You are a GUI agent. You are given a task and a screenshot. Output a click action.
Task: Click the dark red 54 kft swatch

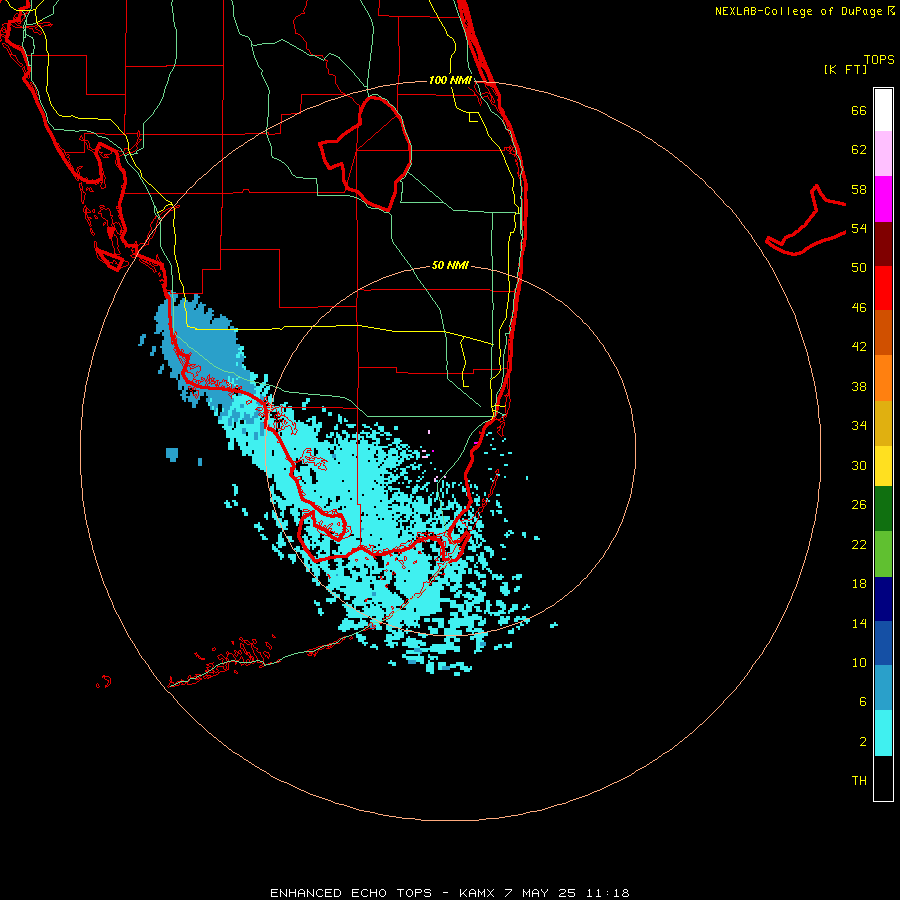(x=883, y=243)
